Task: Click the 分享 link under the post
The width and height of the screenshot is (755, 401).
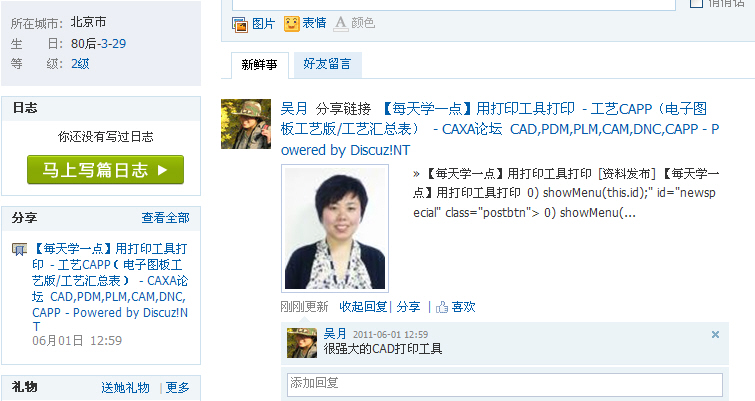Action: click(x=408, y=307)
